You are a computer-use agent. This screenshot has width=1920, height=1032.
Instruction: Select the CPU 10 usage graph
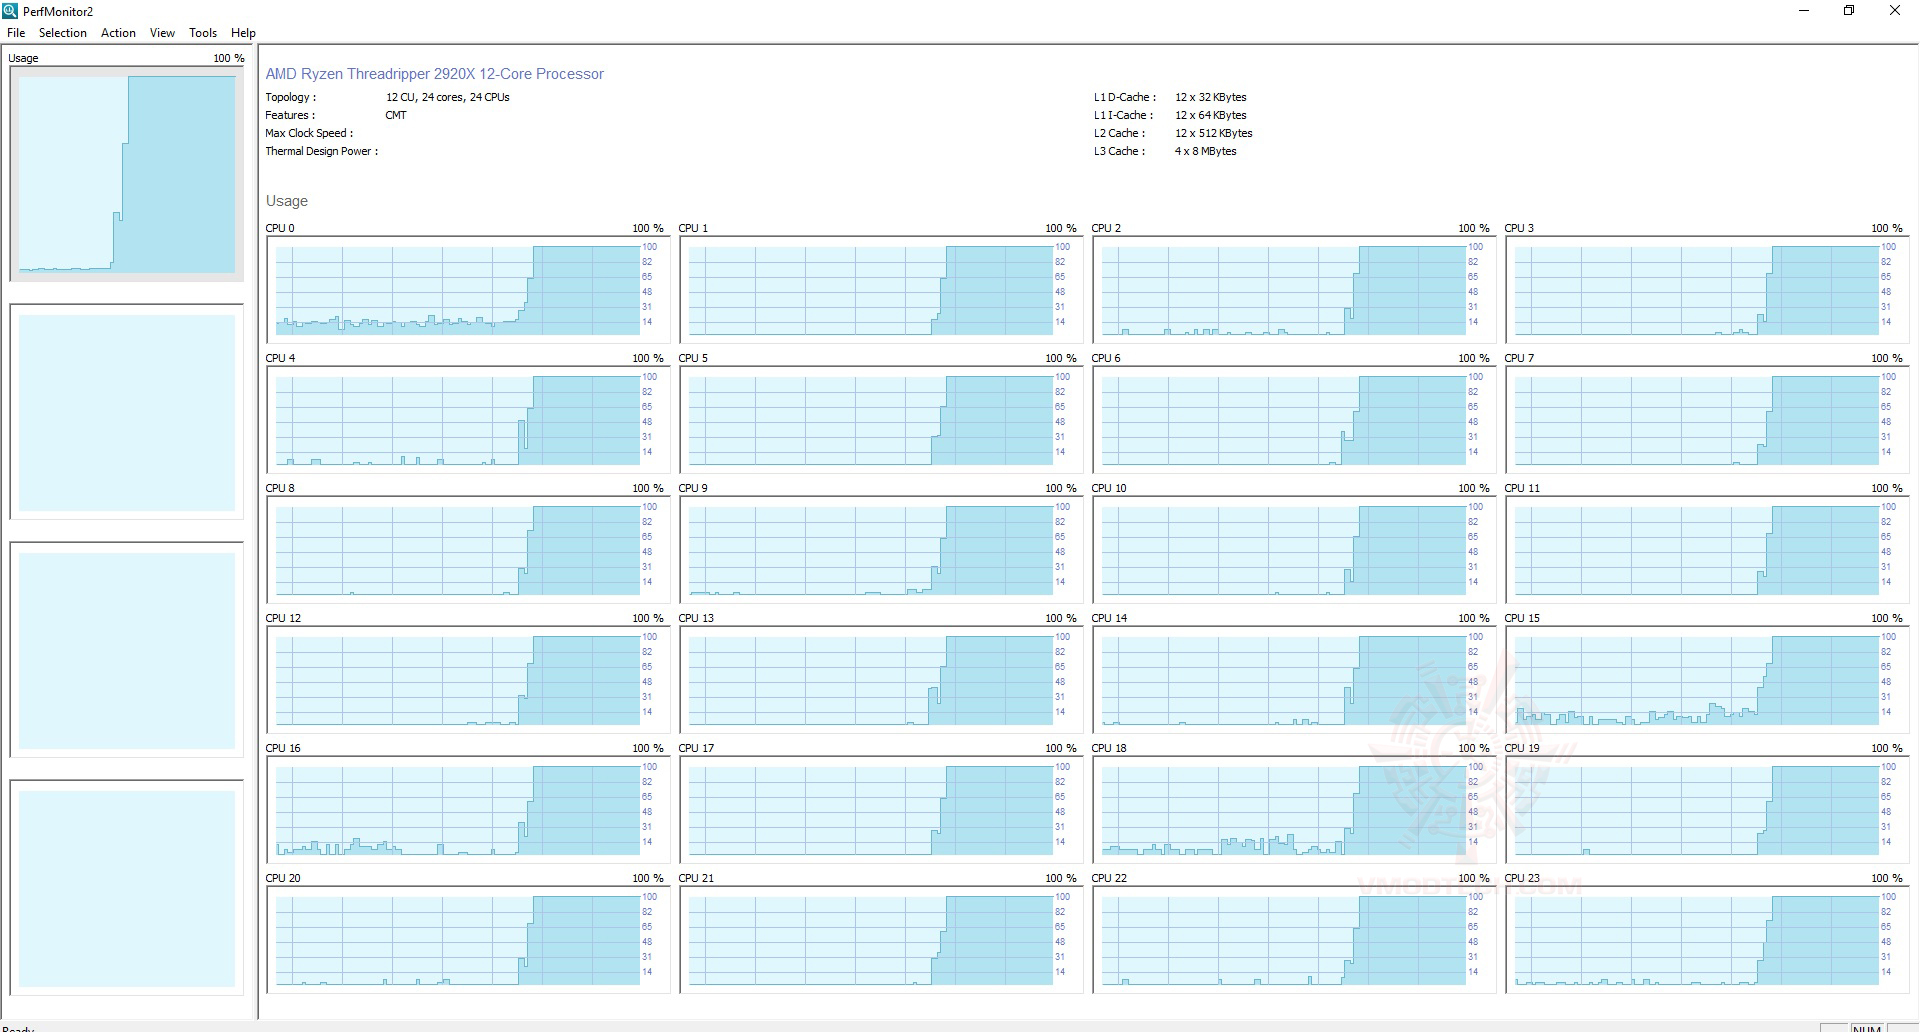[1294, 550]
